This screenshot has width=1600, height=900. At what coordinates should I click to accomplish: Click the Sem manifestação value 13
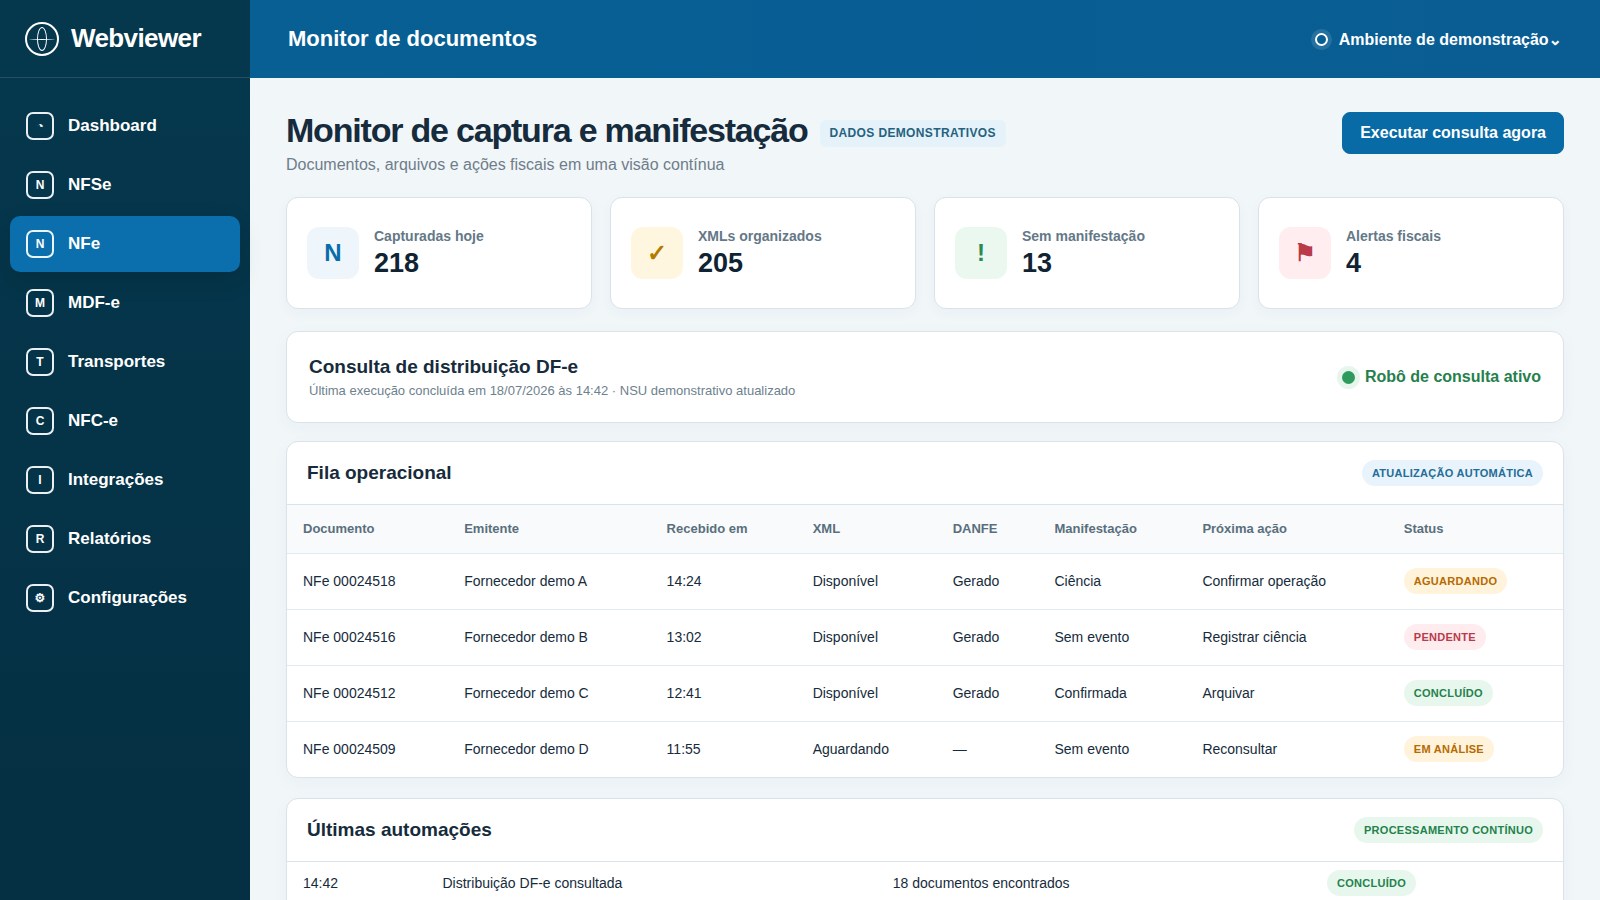pos(1036,263)
